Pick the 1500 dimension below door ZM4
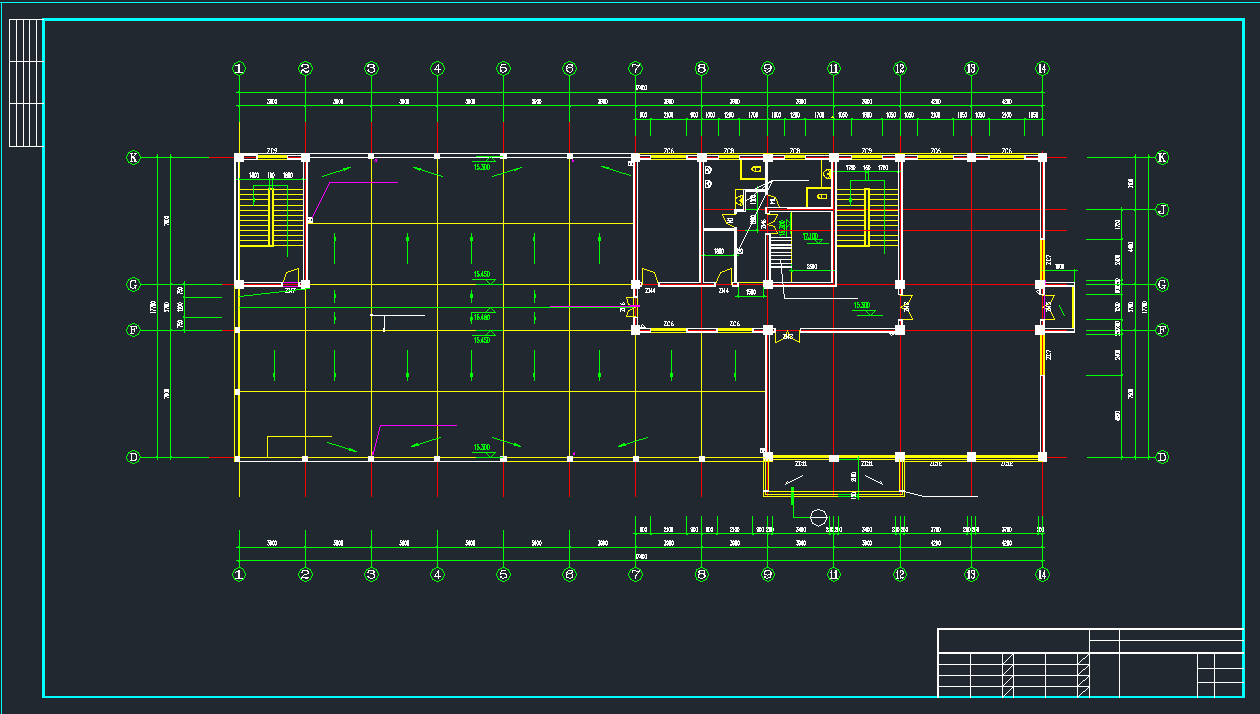 coord(750,292)
